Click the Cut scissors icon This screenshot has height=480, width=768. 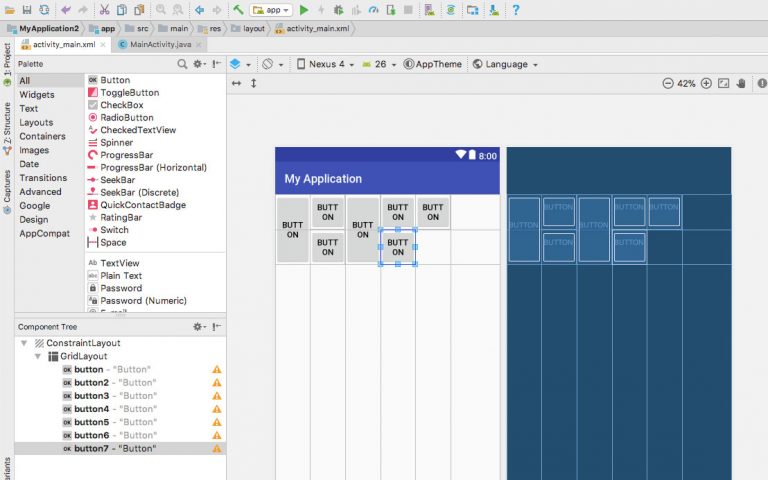click(104, 10)
